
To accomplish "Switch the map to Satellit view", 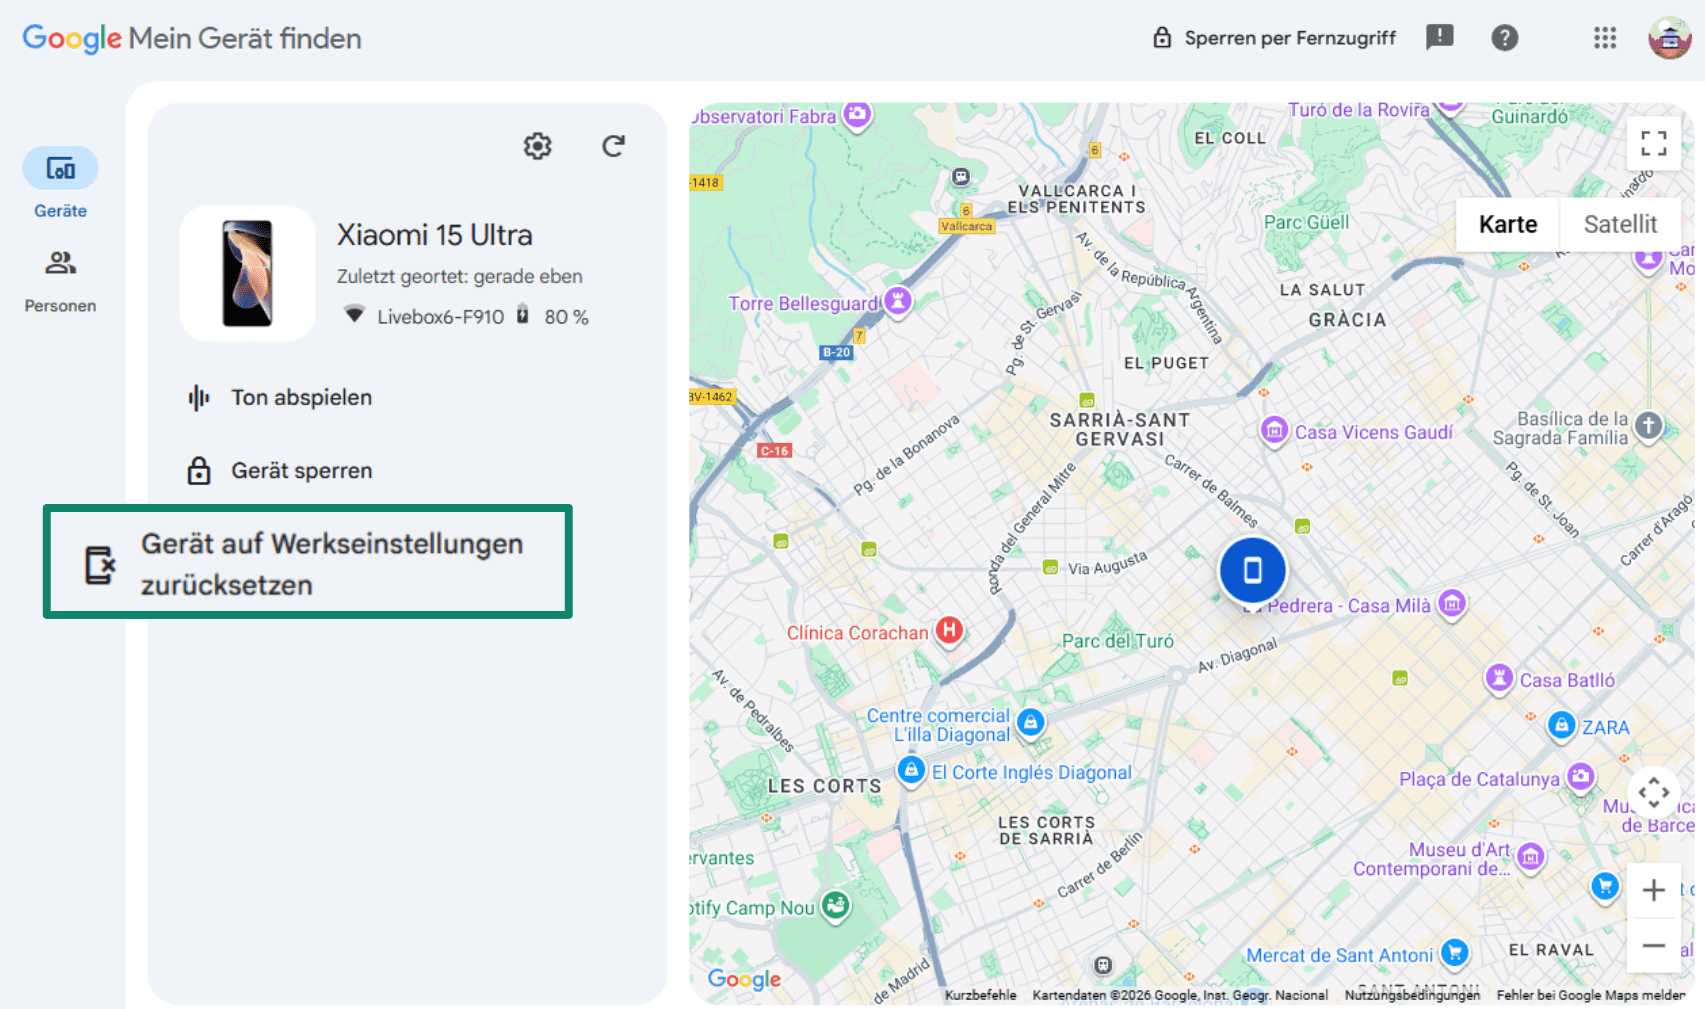I will click(1620, 224).
